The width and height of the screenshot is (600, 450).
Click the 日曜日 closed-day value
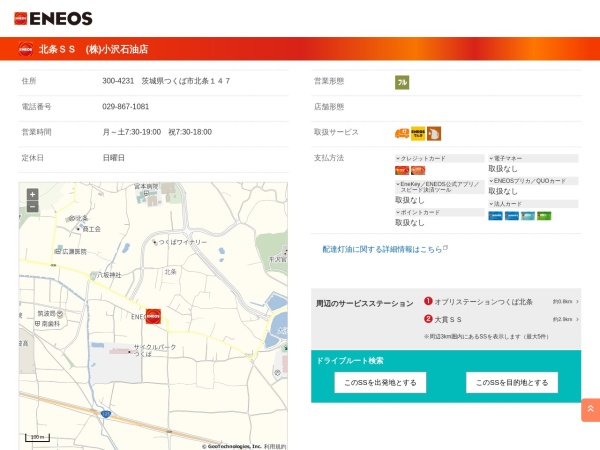click(114, 158)
